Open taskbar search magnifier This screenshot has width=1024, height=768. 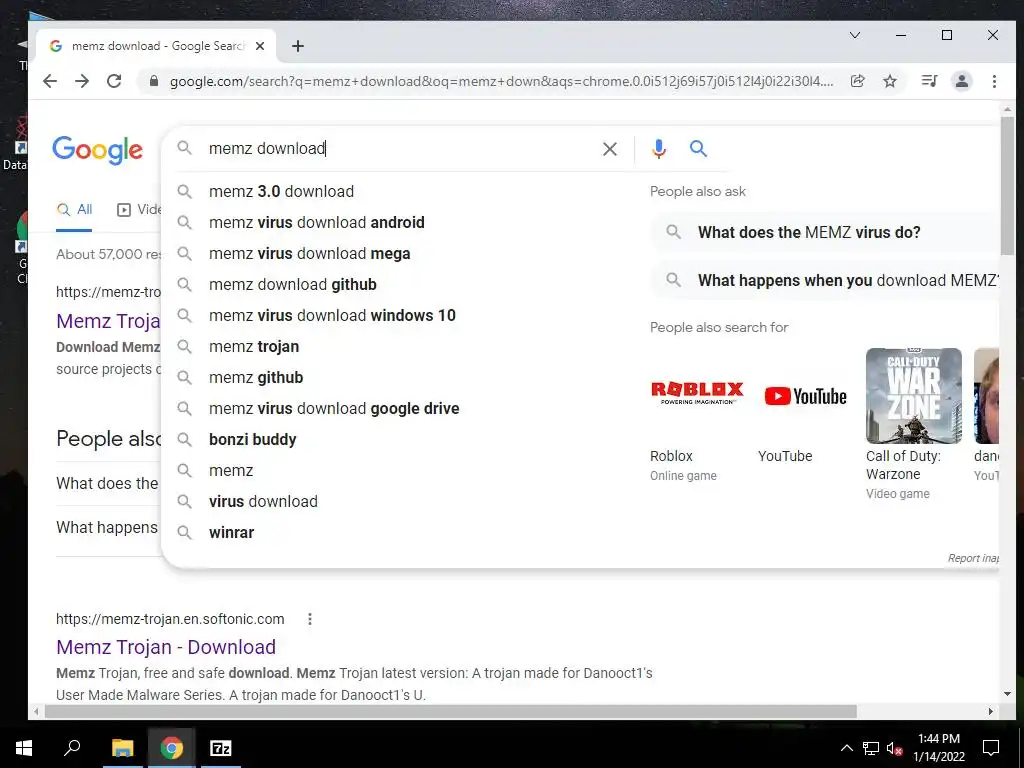pyautogui.click(x=72, y=748)
